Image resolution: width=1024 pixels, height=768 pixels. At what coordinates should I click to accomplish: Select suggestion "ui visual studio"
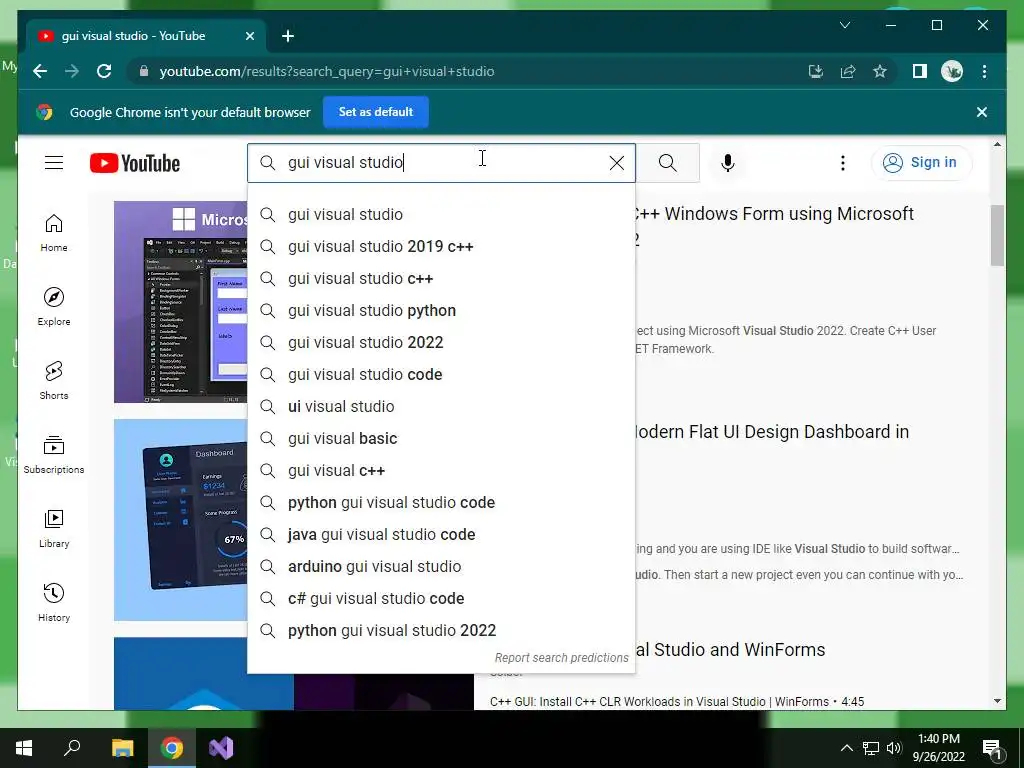pyautogui.click(x=441, y=406)
